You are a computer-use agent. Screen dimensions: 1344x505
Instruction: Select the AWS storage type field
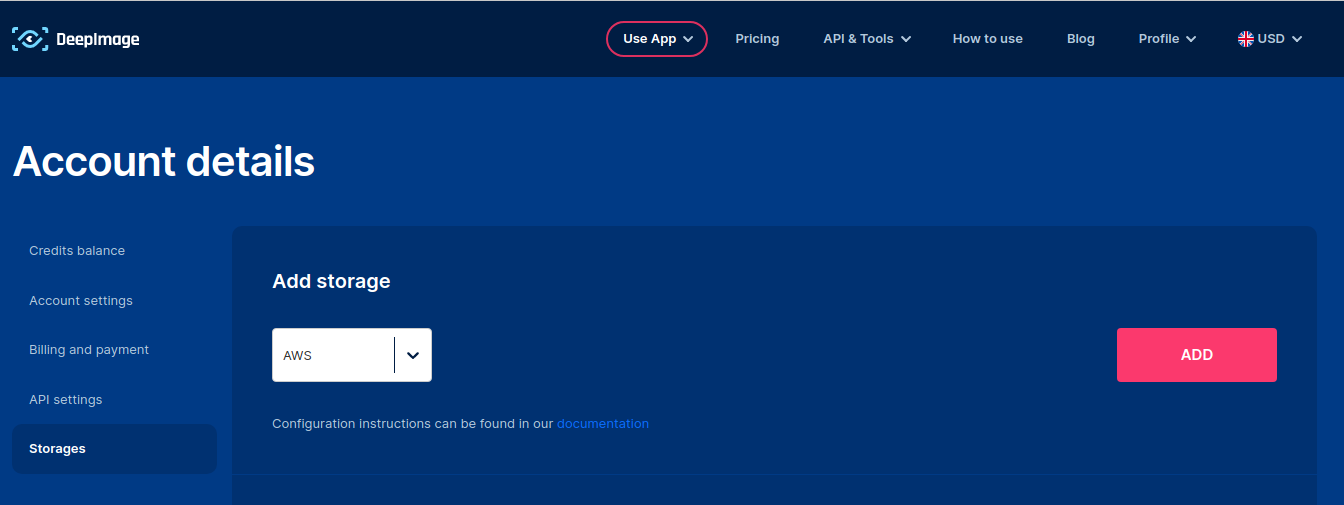333,355
